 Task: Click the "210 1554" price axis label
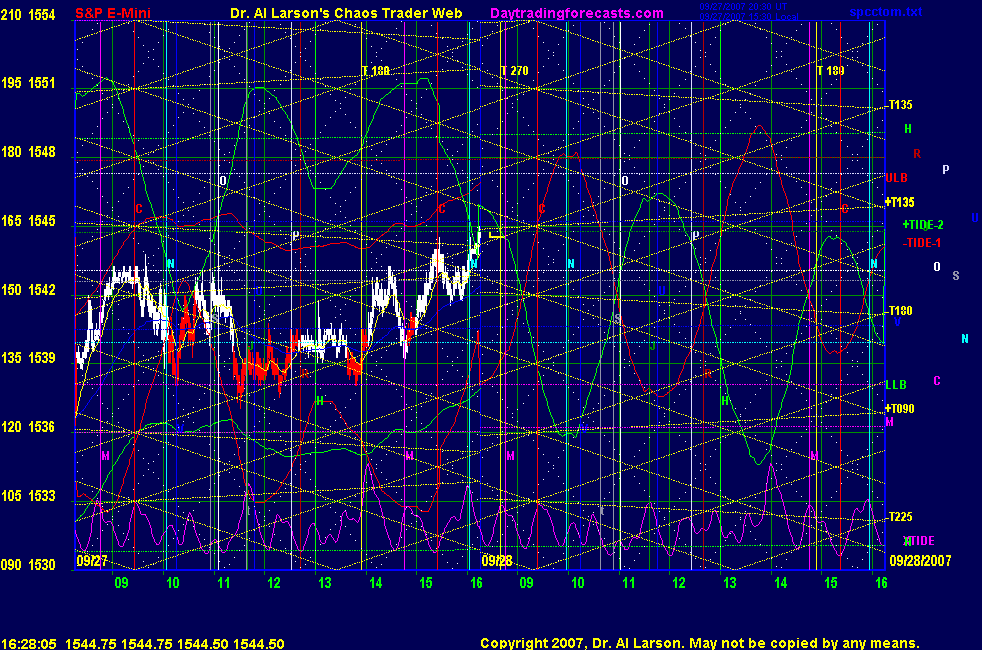(28, 14)
